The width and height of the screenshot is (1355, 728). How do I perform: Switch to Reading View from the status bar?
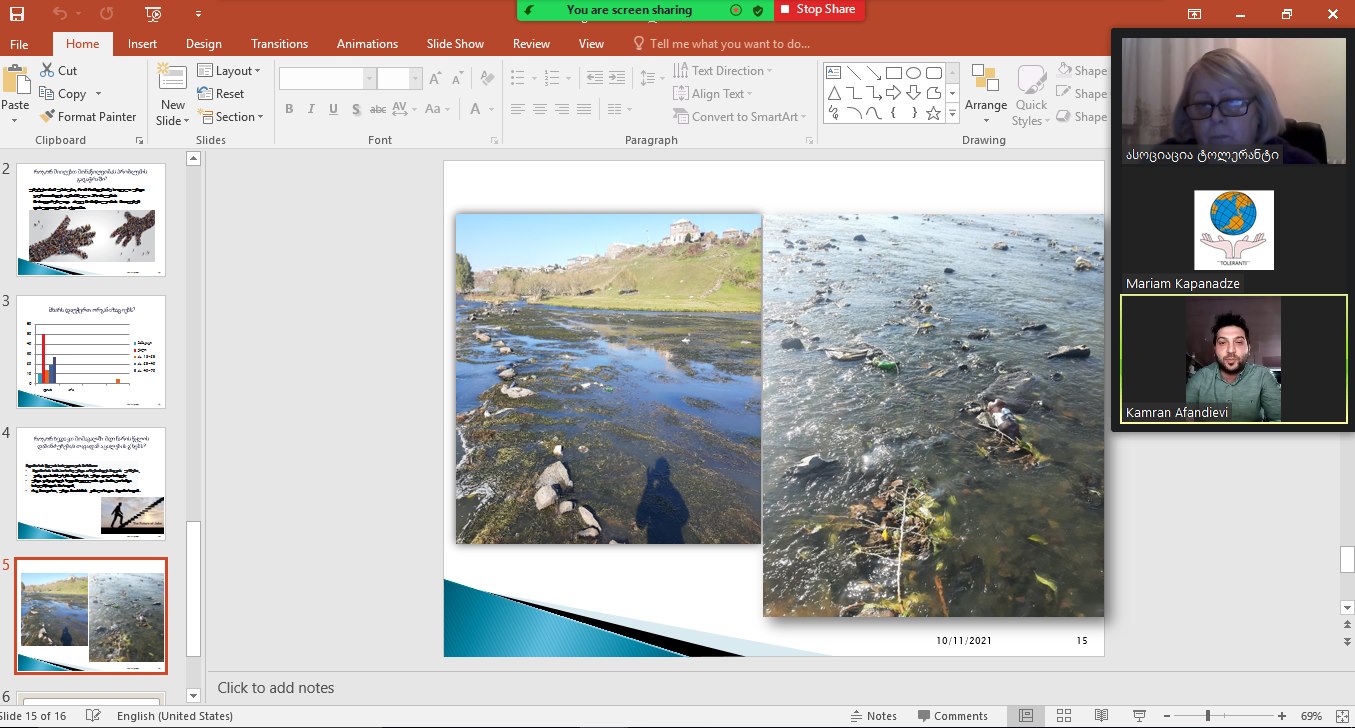(1101, 716)
